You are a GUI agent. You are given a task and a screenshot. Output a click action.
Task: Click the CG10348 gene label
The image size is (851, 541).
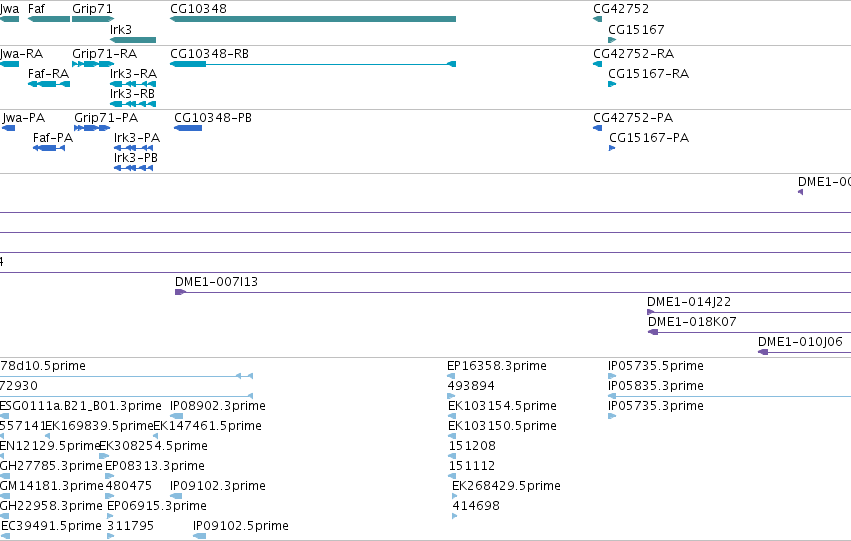click(x=198, y=9)
